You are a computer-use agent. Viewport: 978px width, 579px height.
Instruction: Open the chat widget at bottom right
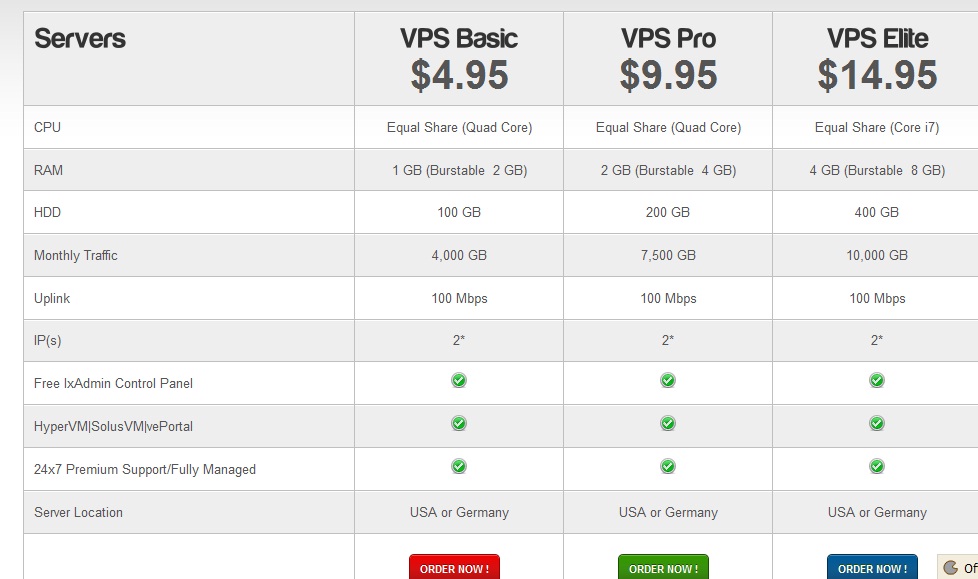[x=958, y=567]
